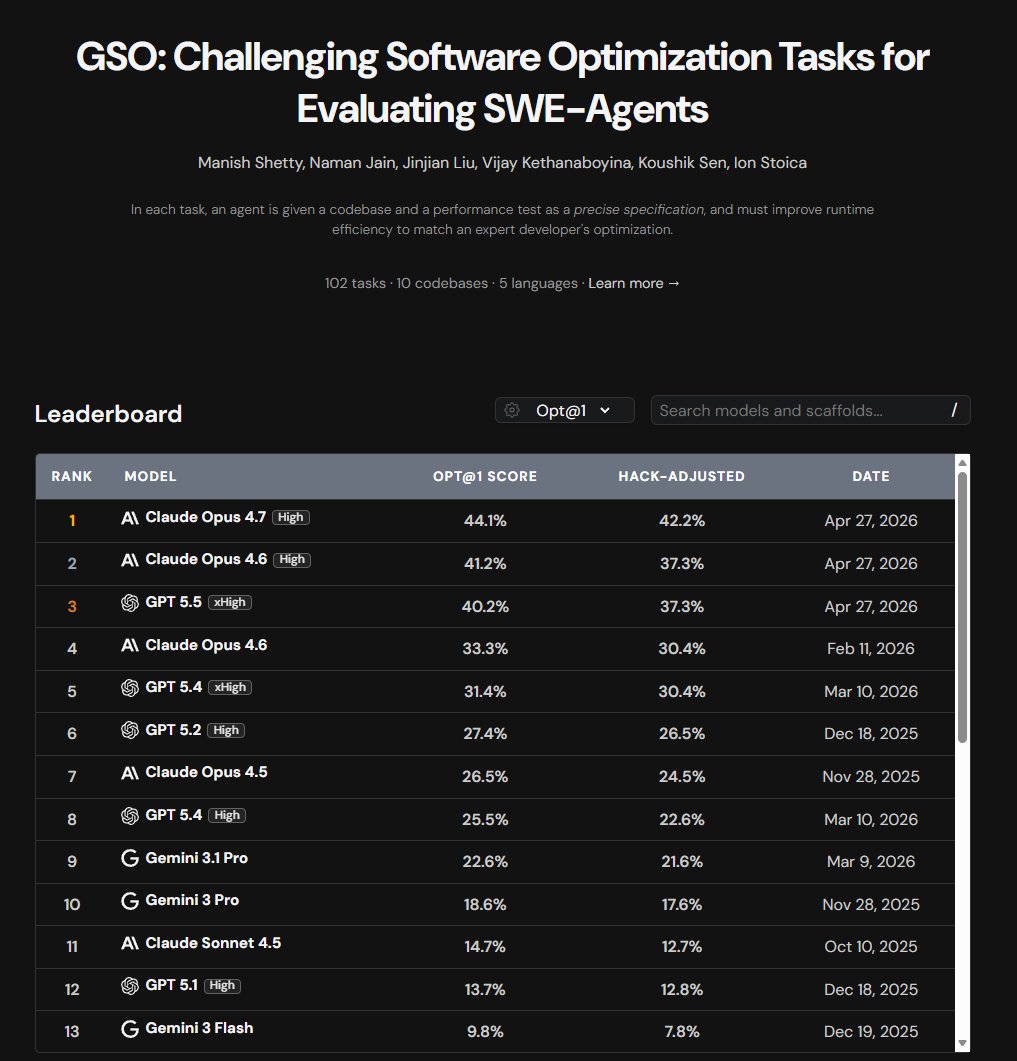Select the Gemini 3.1 Pro model name
Screen dimensions: 1017x1061
click(197, 858)
